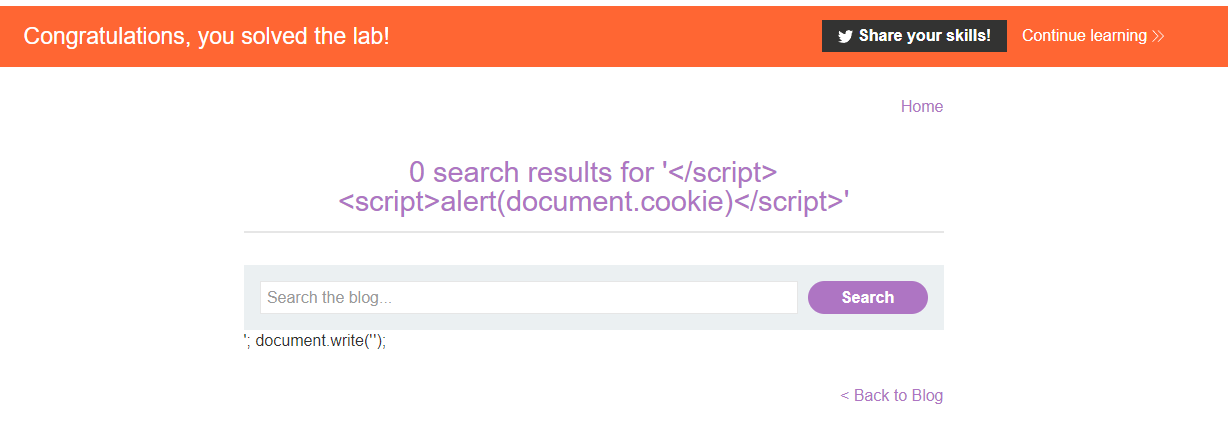Return via Back to Blog link
This screenshot has height=448, width=1228.
(x=891, y=396)
